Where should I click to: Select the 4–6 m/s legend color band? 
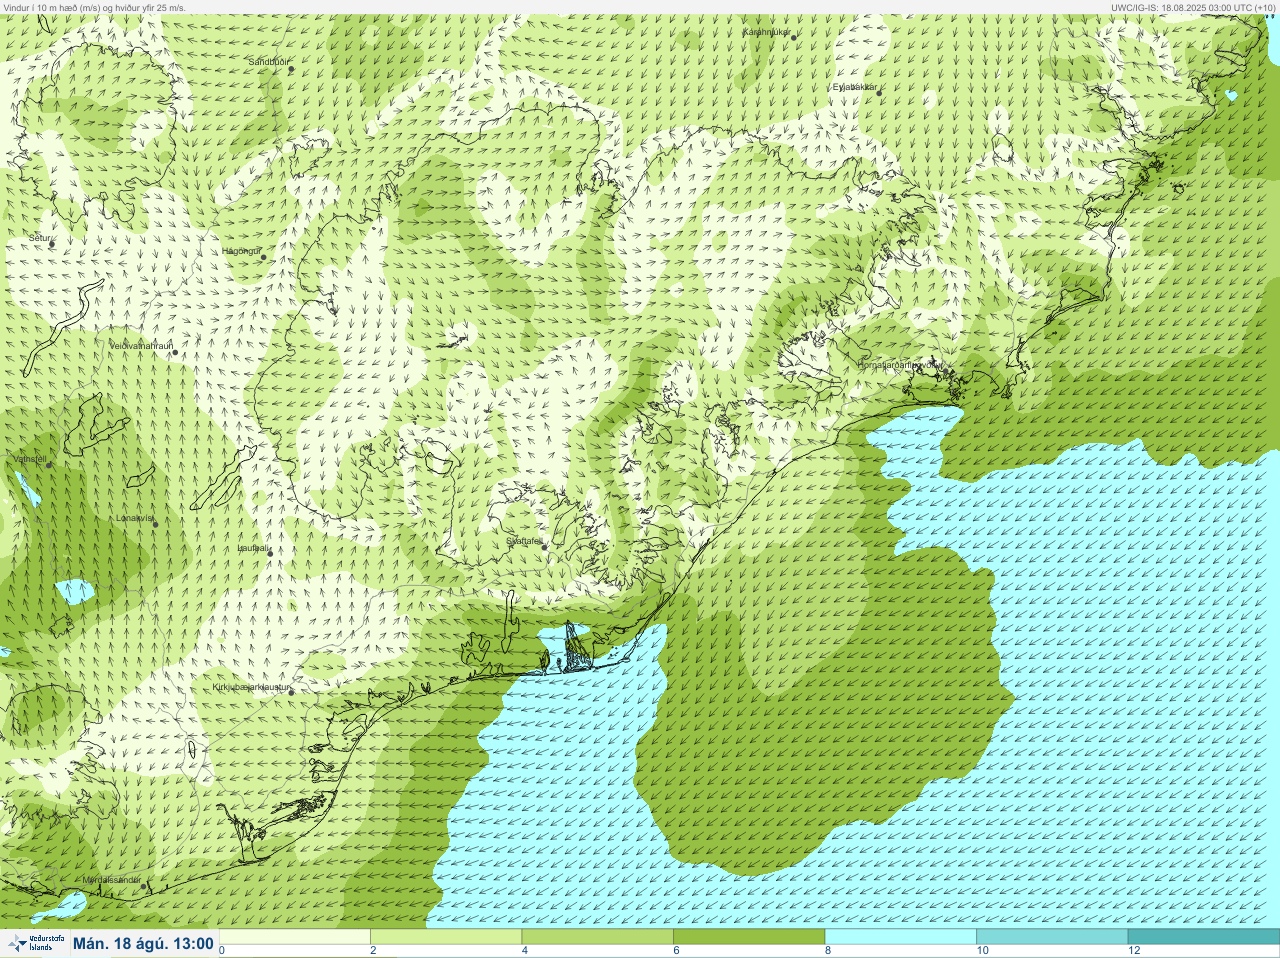tap(598, 937)
